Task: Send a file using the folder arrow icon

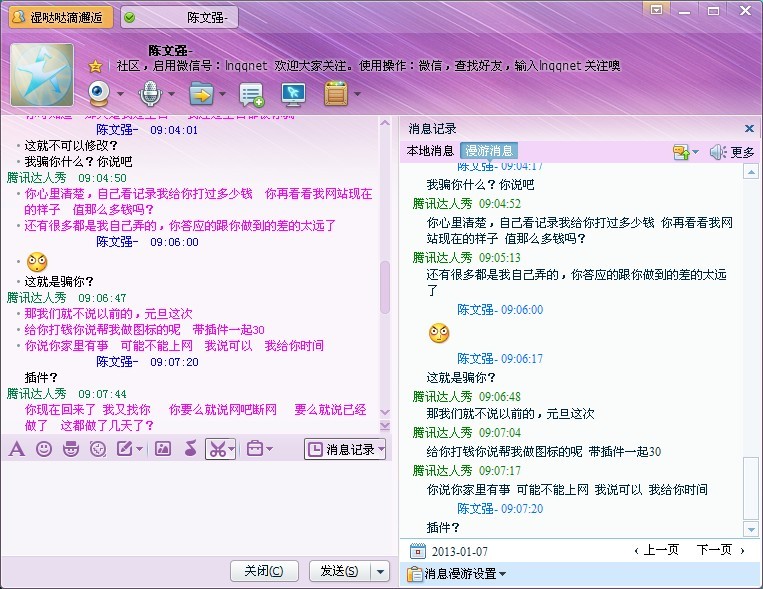Action: click(201, 94)
